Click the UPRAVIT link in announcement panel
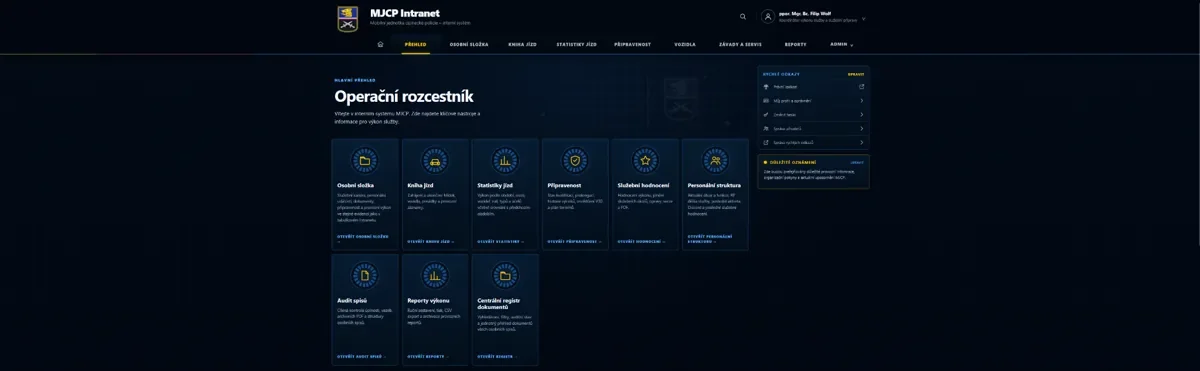 (857, 162)
